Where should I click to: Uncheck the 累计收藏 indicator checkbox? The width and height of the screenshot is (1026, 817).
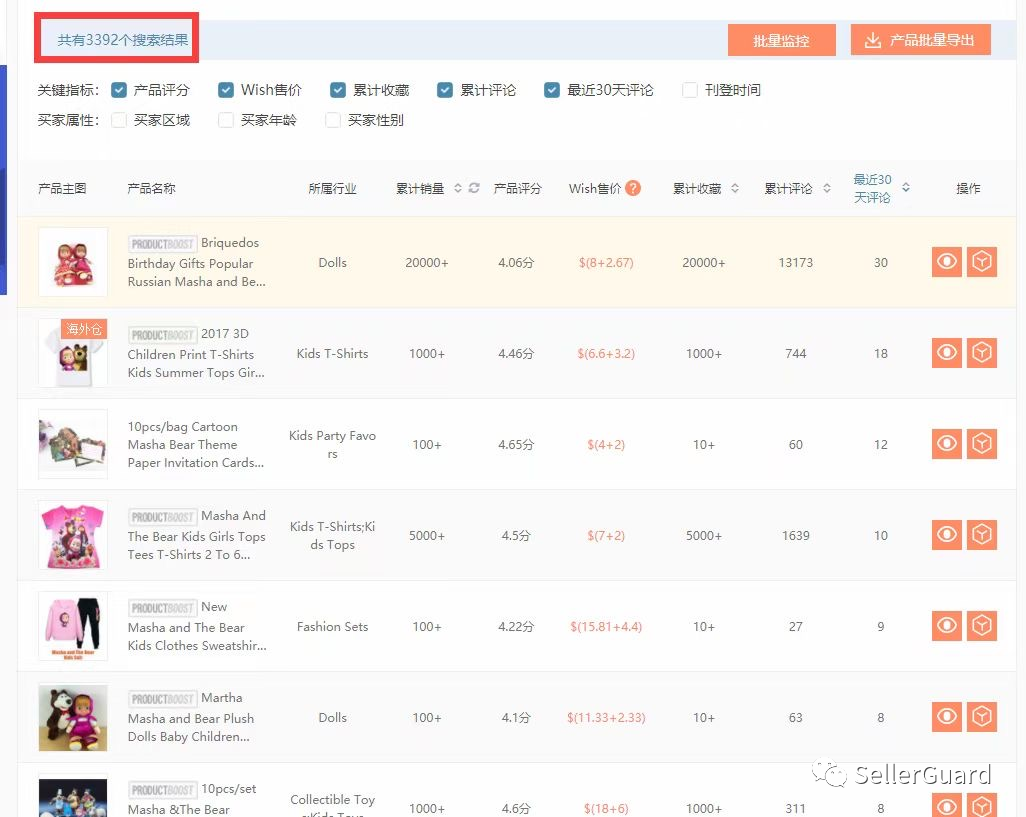click(x=338, y=90)
